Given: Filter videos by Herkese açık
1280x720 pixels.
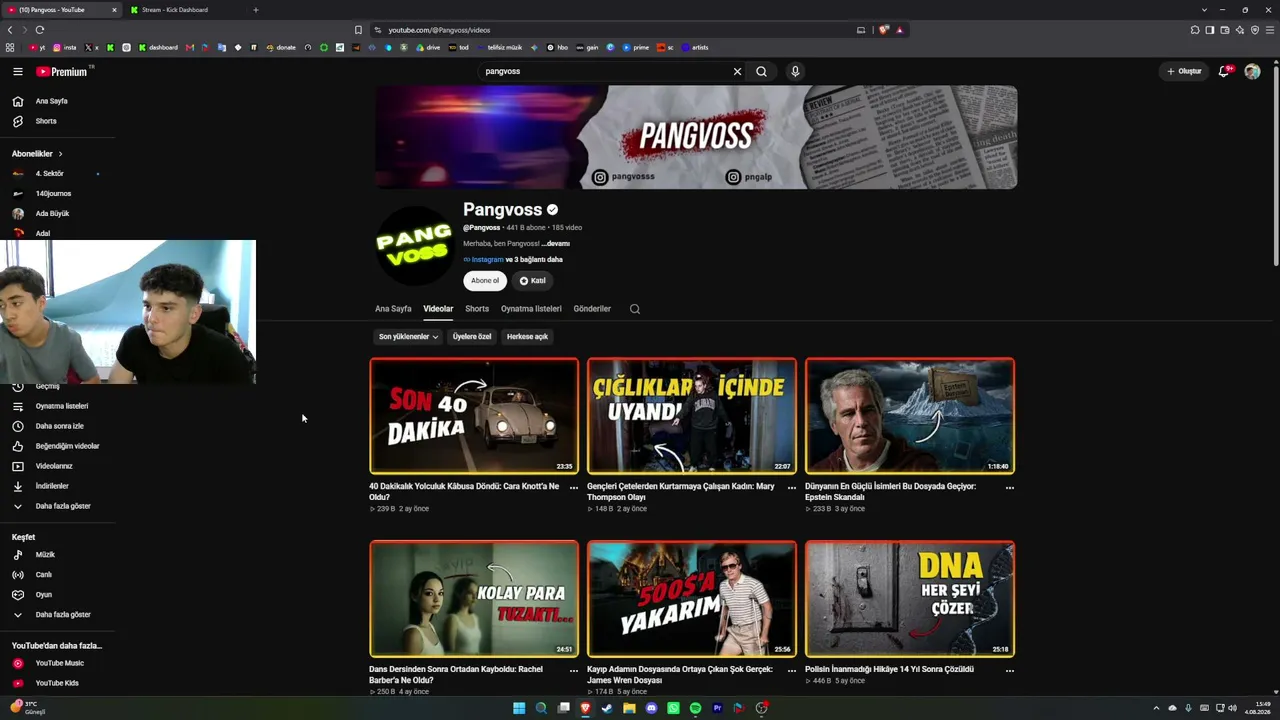Looking at the screenshot, I should [x=527, y=337].
